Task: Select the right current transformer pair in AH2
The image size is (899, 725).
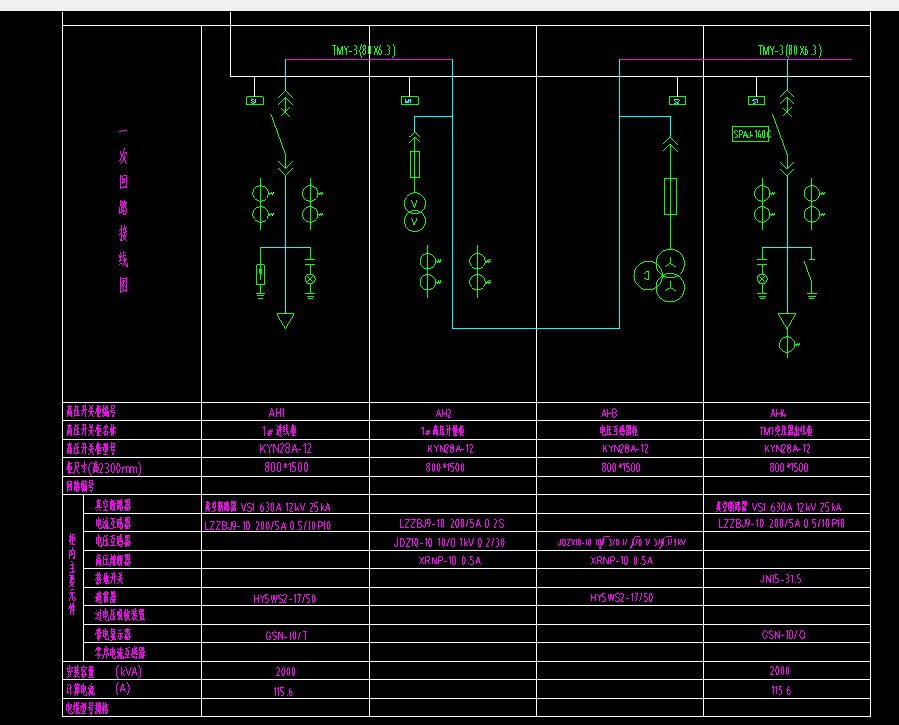Action: [479, 271]
